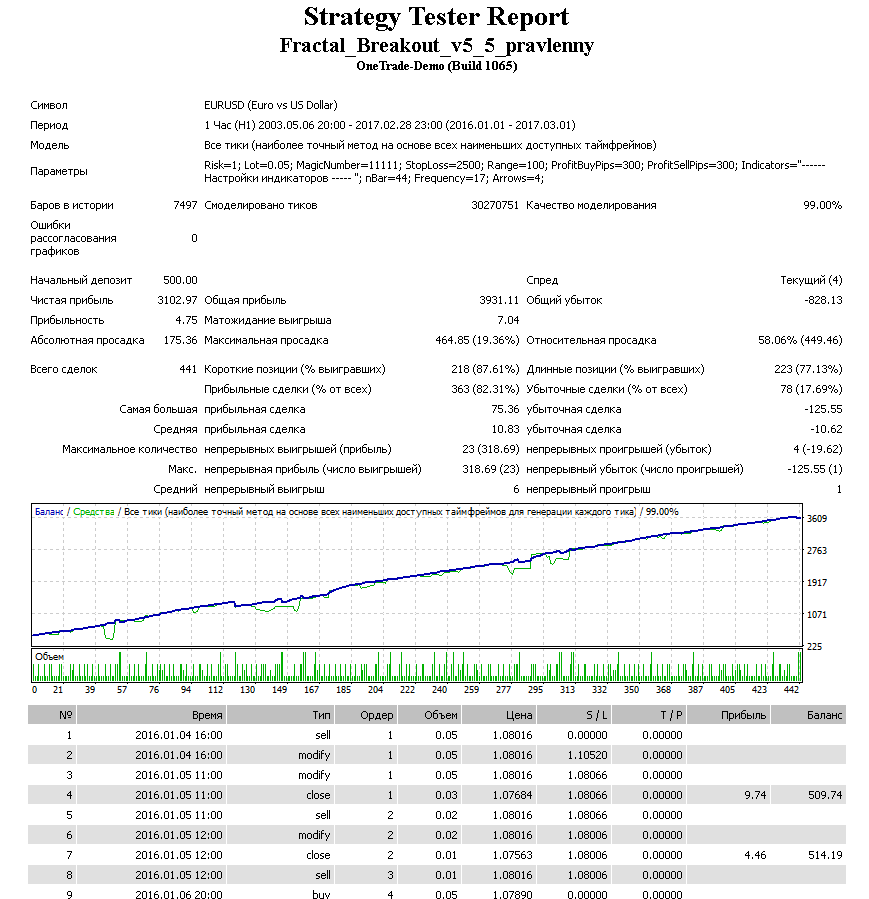Screen dimensions: 869x899
Task: Click the net profit value 3102.97
Action: [x=177, y=300]
